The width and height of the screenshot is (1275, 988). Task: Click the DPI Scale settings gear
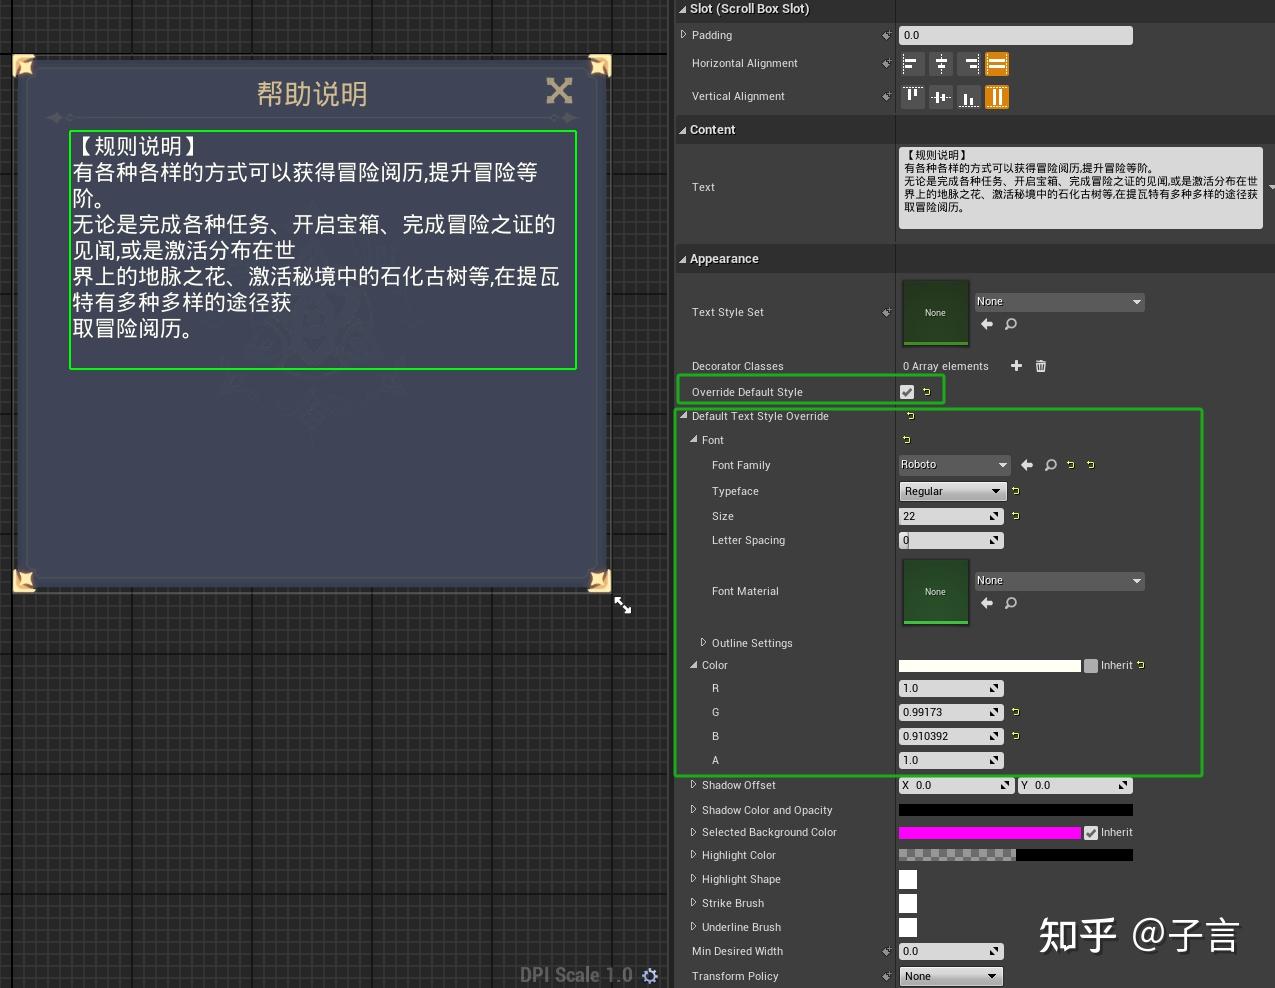pyautogui.click(x=650, y=975)
